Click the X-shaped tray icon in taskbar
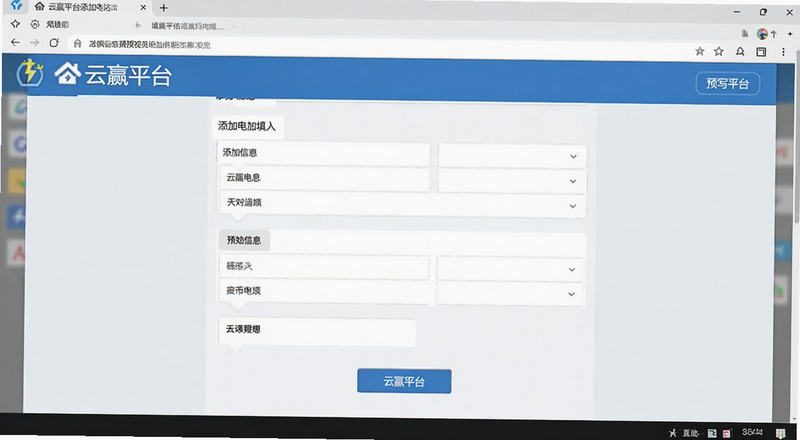Screen dimensions: 800x440 [x=673, y=433]
